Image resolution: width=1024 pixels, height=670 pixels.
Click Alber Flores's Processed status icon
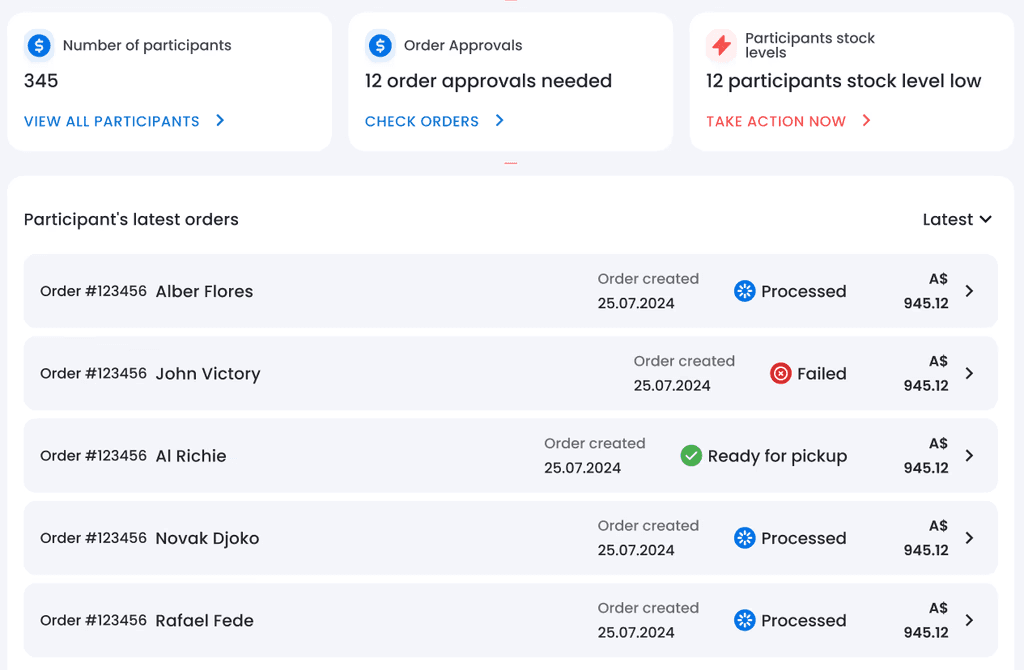tap(744, 291)
